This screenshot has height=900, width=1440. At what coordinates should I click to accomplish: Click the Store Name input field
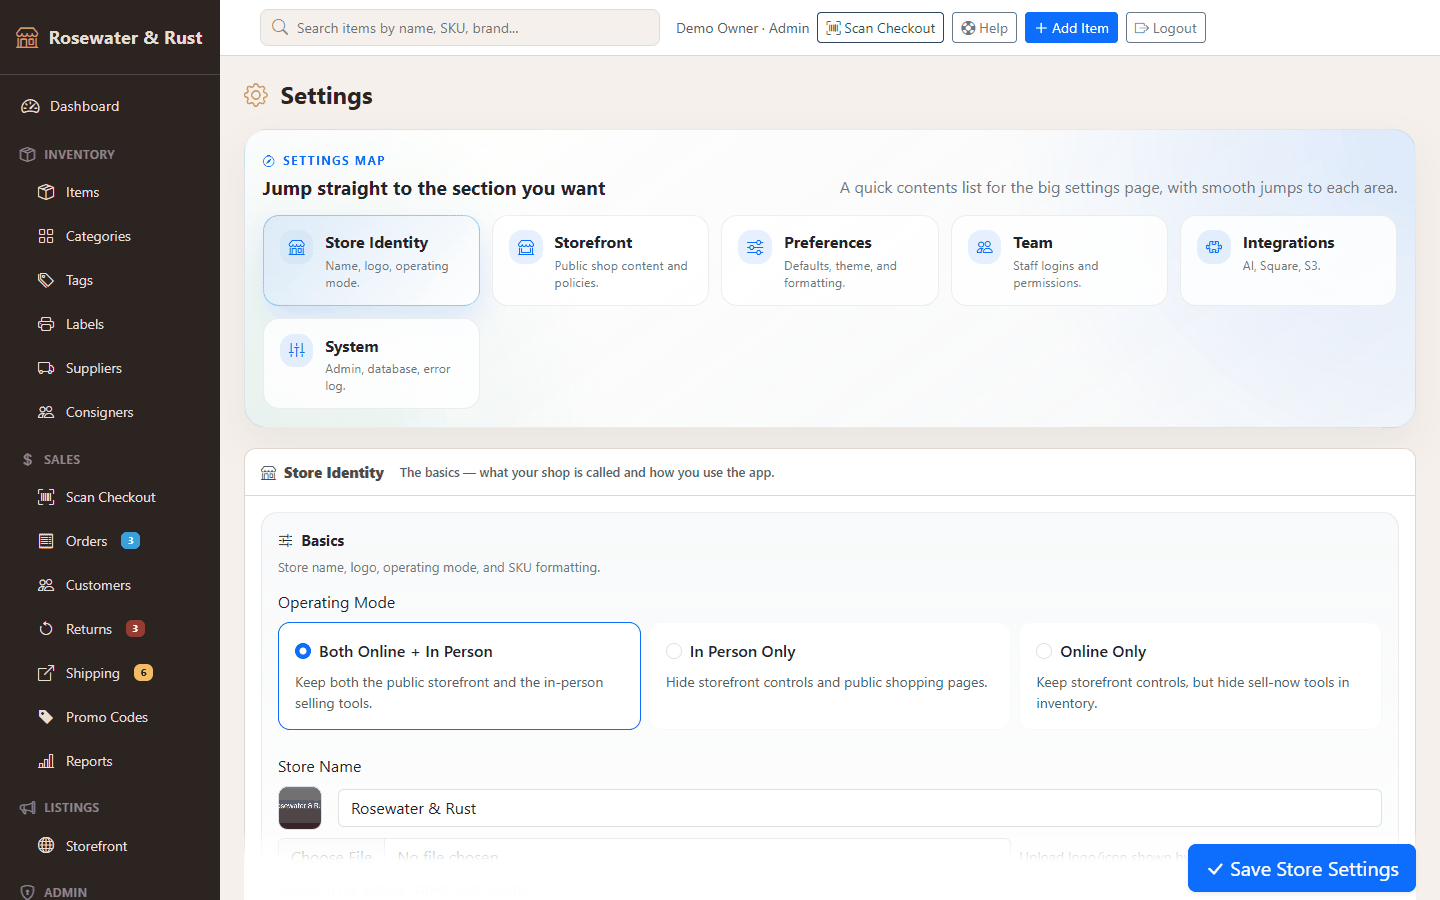pos(860,808)
